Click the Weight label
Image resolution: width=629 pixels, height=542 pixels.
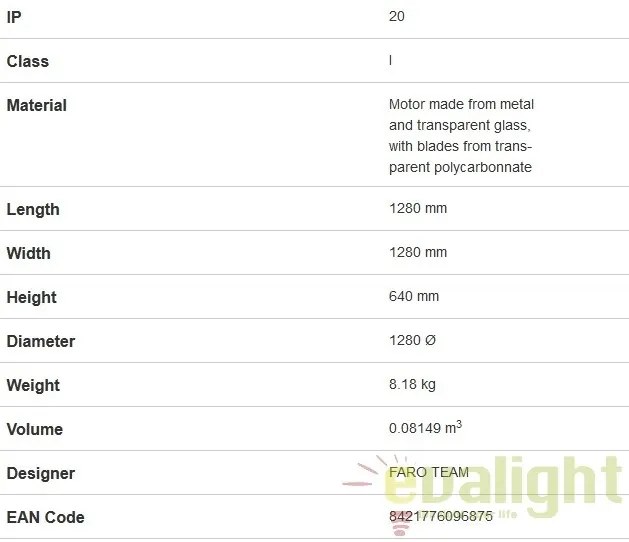coord(34,385)
